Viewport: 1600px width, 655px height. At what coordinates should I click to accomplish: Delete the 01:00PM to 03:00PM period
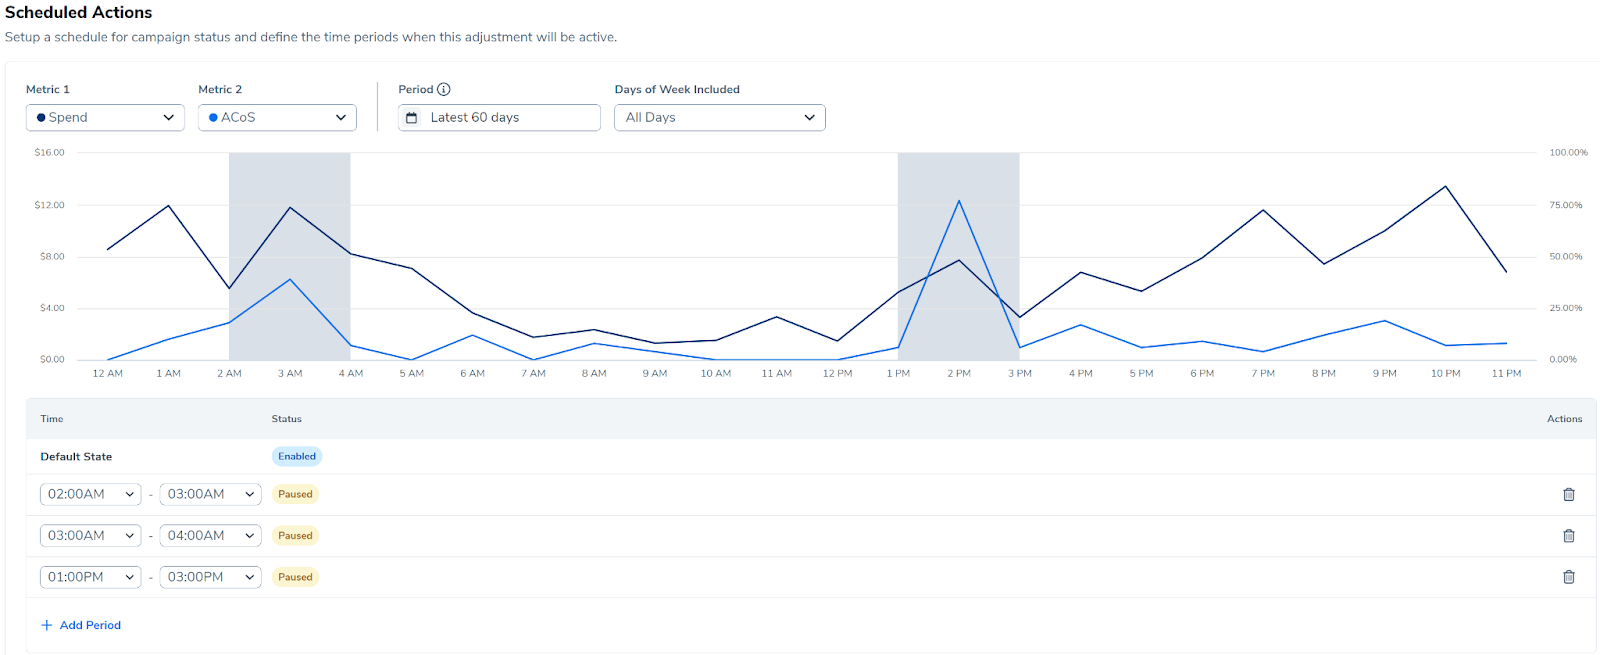coord(1568,577)
